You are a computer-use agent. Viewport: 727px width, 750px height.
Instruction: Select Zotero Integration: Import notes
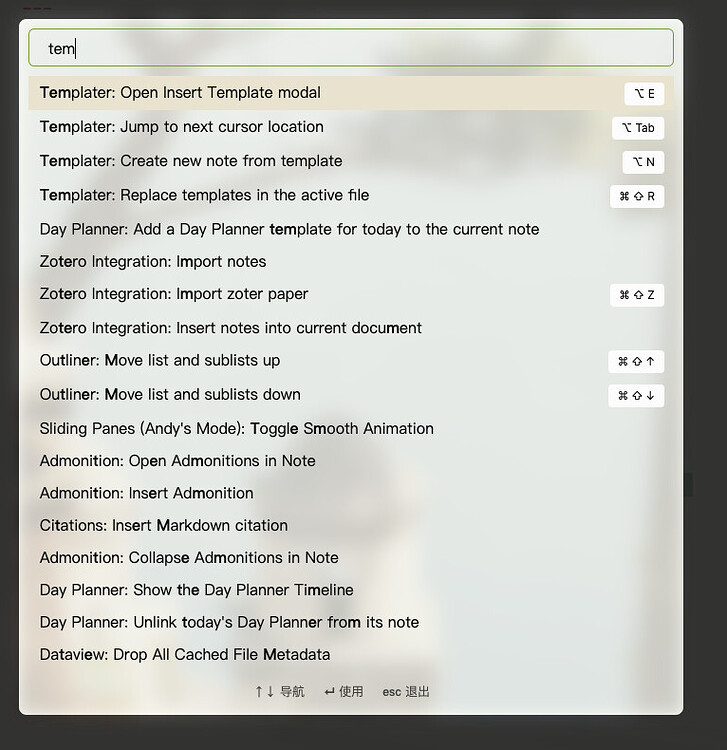tap(153, 262)
